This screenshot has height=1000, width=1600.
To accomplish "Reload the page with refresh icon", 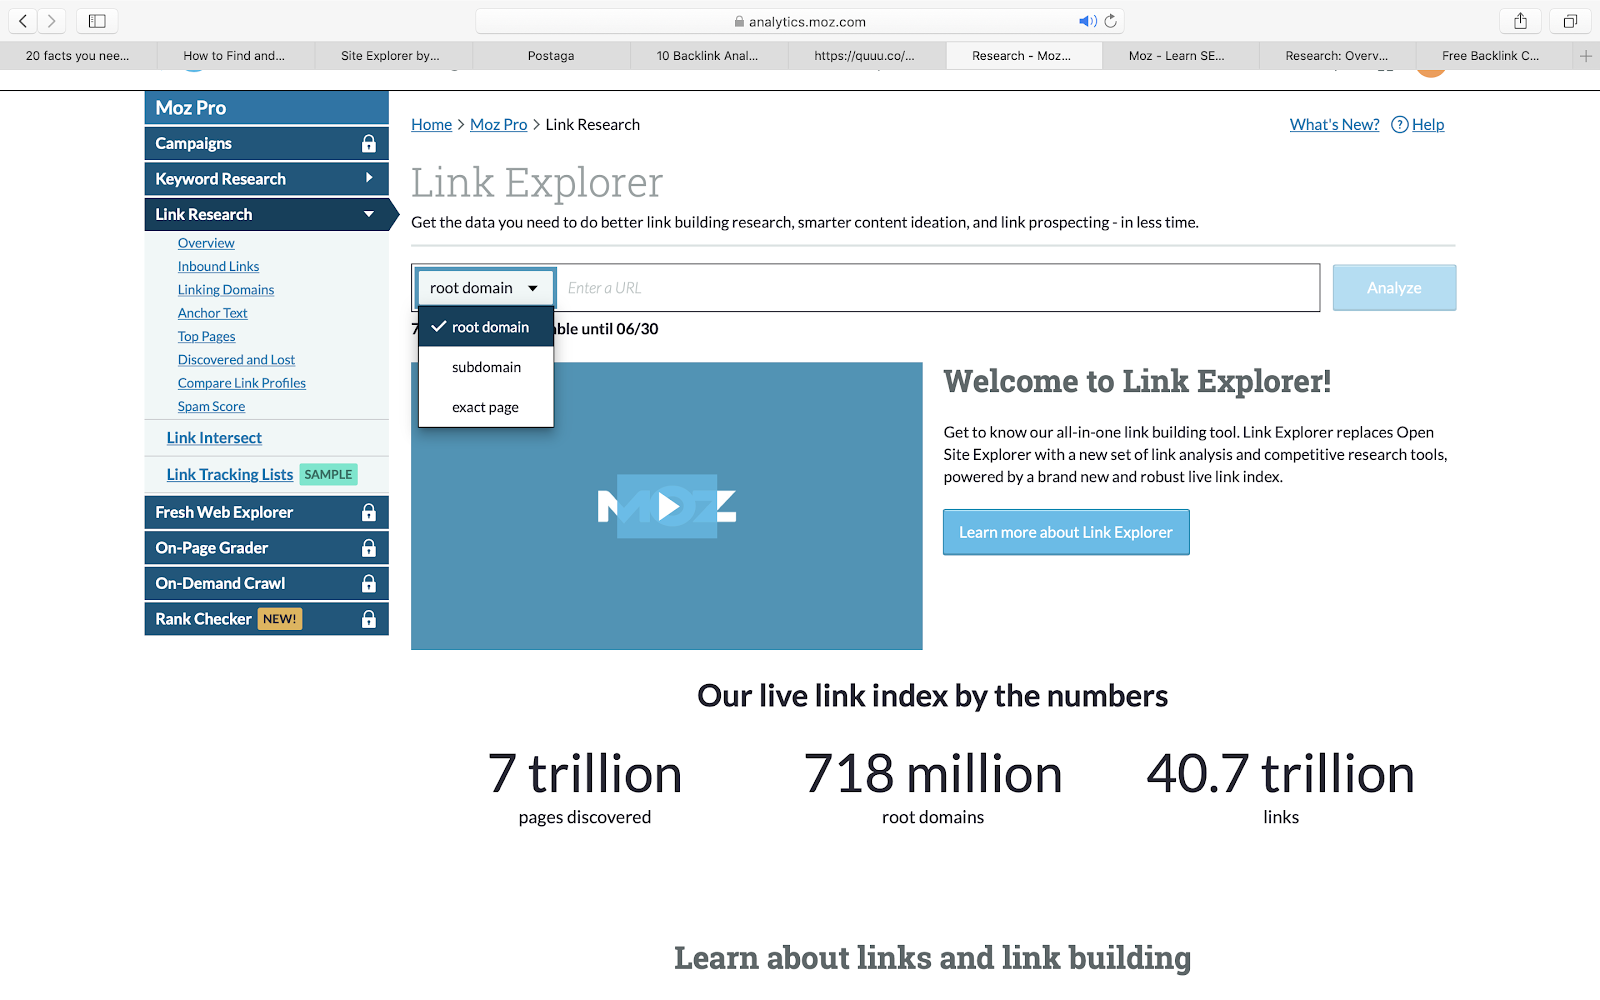I will pyautogui.click(x=1111, y=21).
